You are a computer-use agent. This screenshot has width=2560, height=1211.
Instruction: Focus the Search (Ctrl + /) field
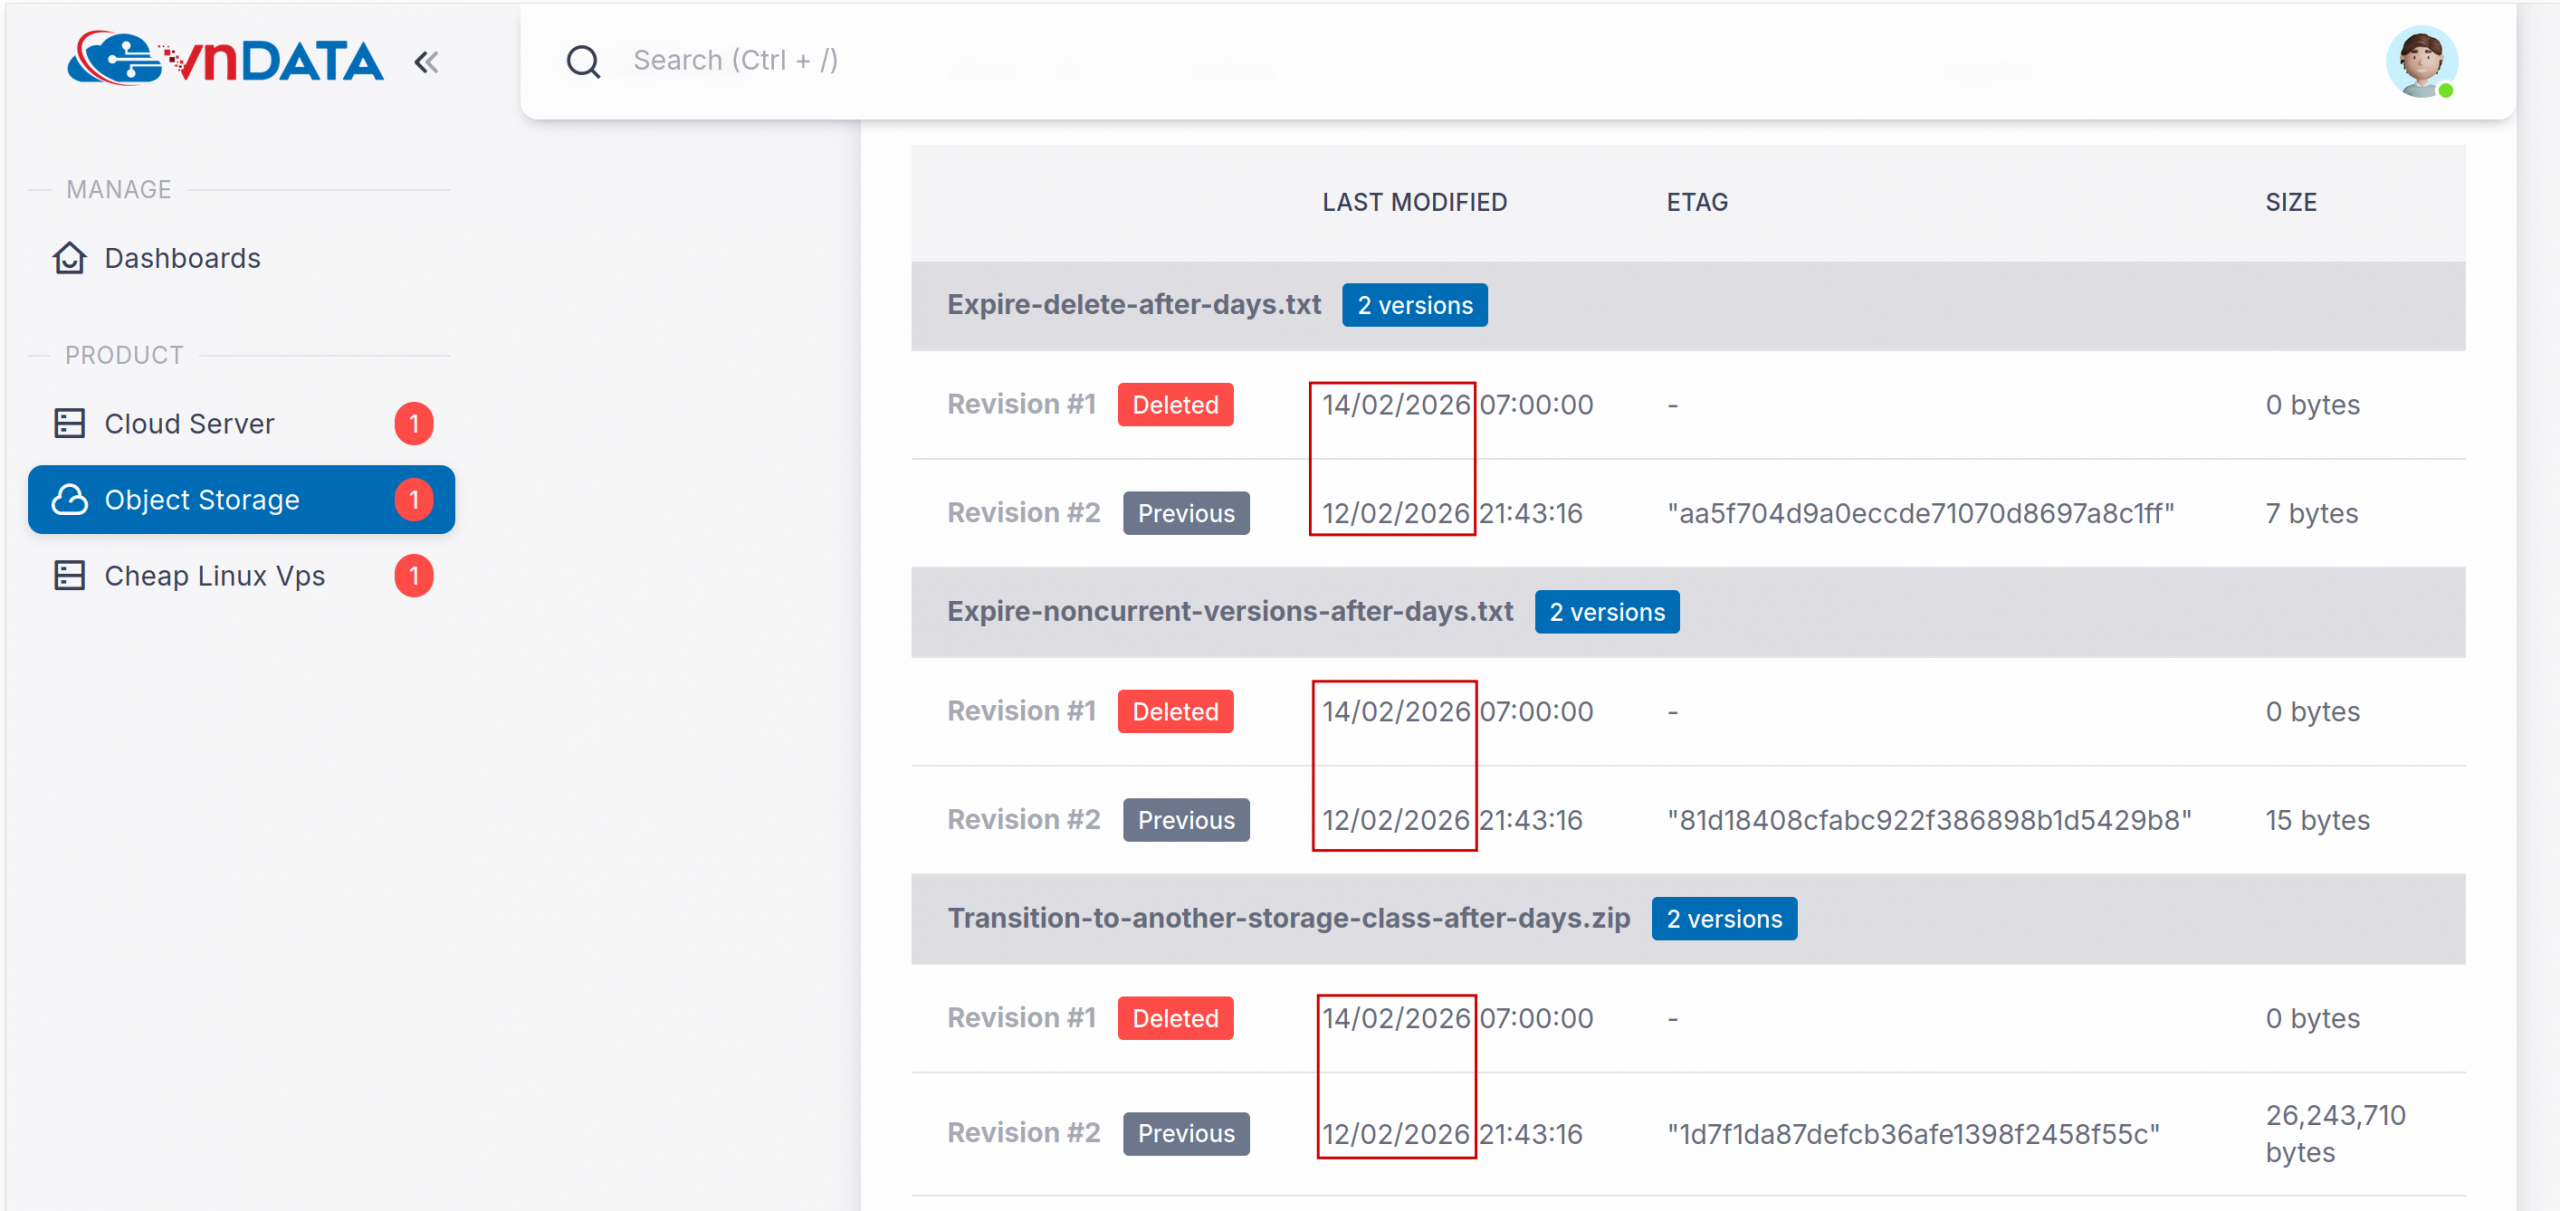(735, 60)
